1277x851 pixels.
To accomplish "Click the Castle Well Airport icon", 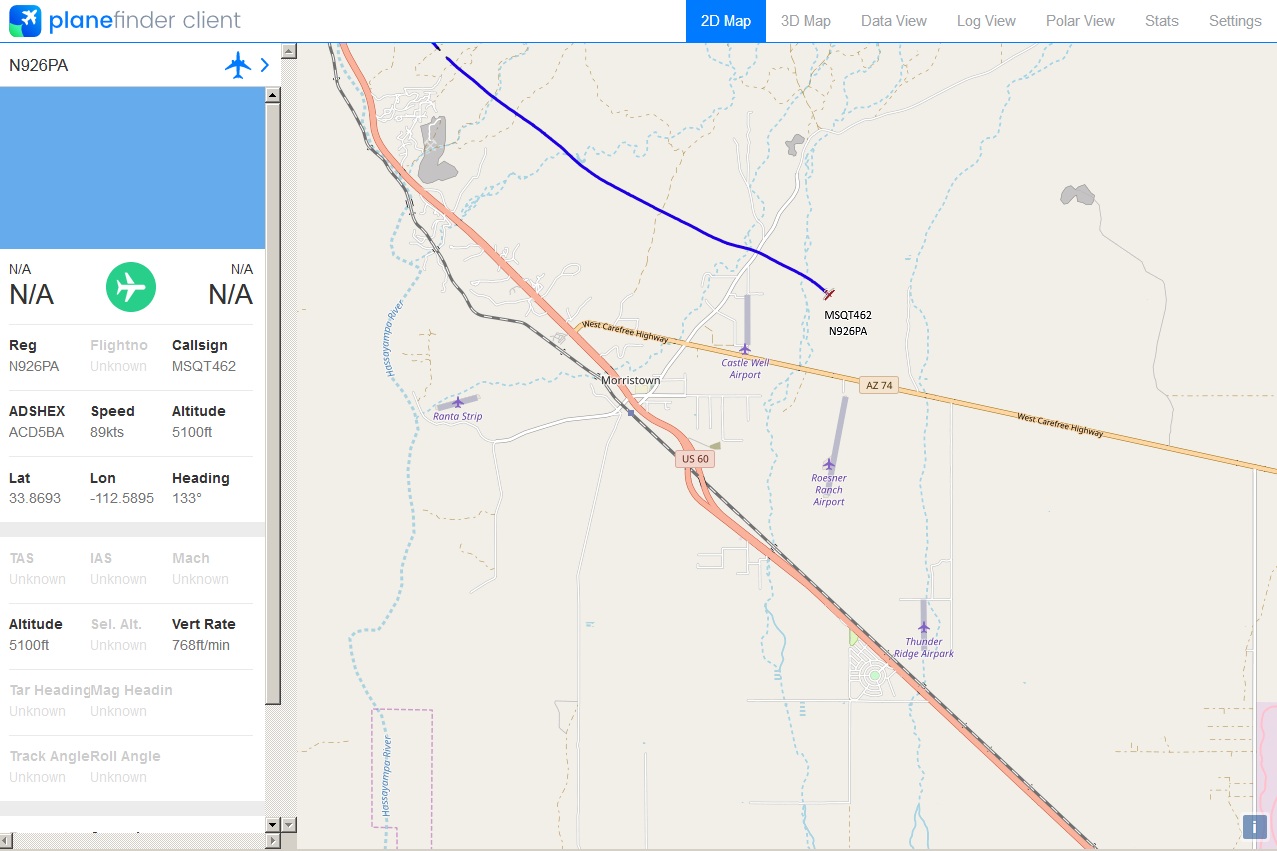I will tap(744, 349).
